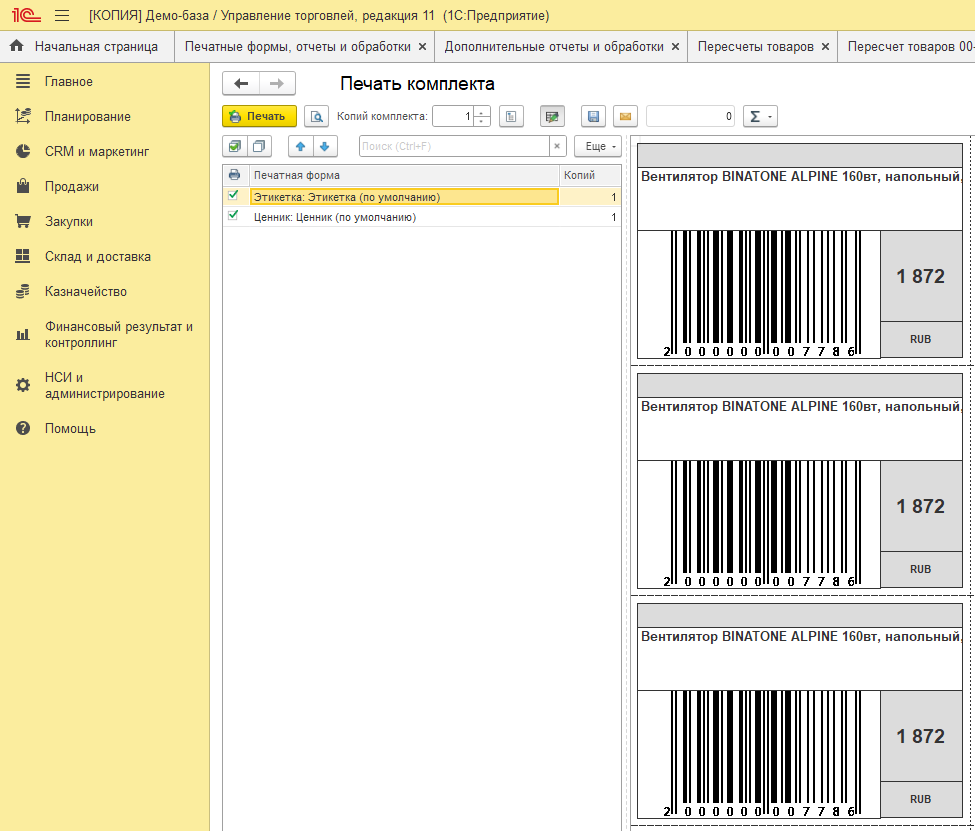Click the Поиск (Ctrl+F) search field
This screenshot has height=831, width=975.
click(455, 146)
